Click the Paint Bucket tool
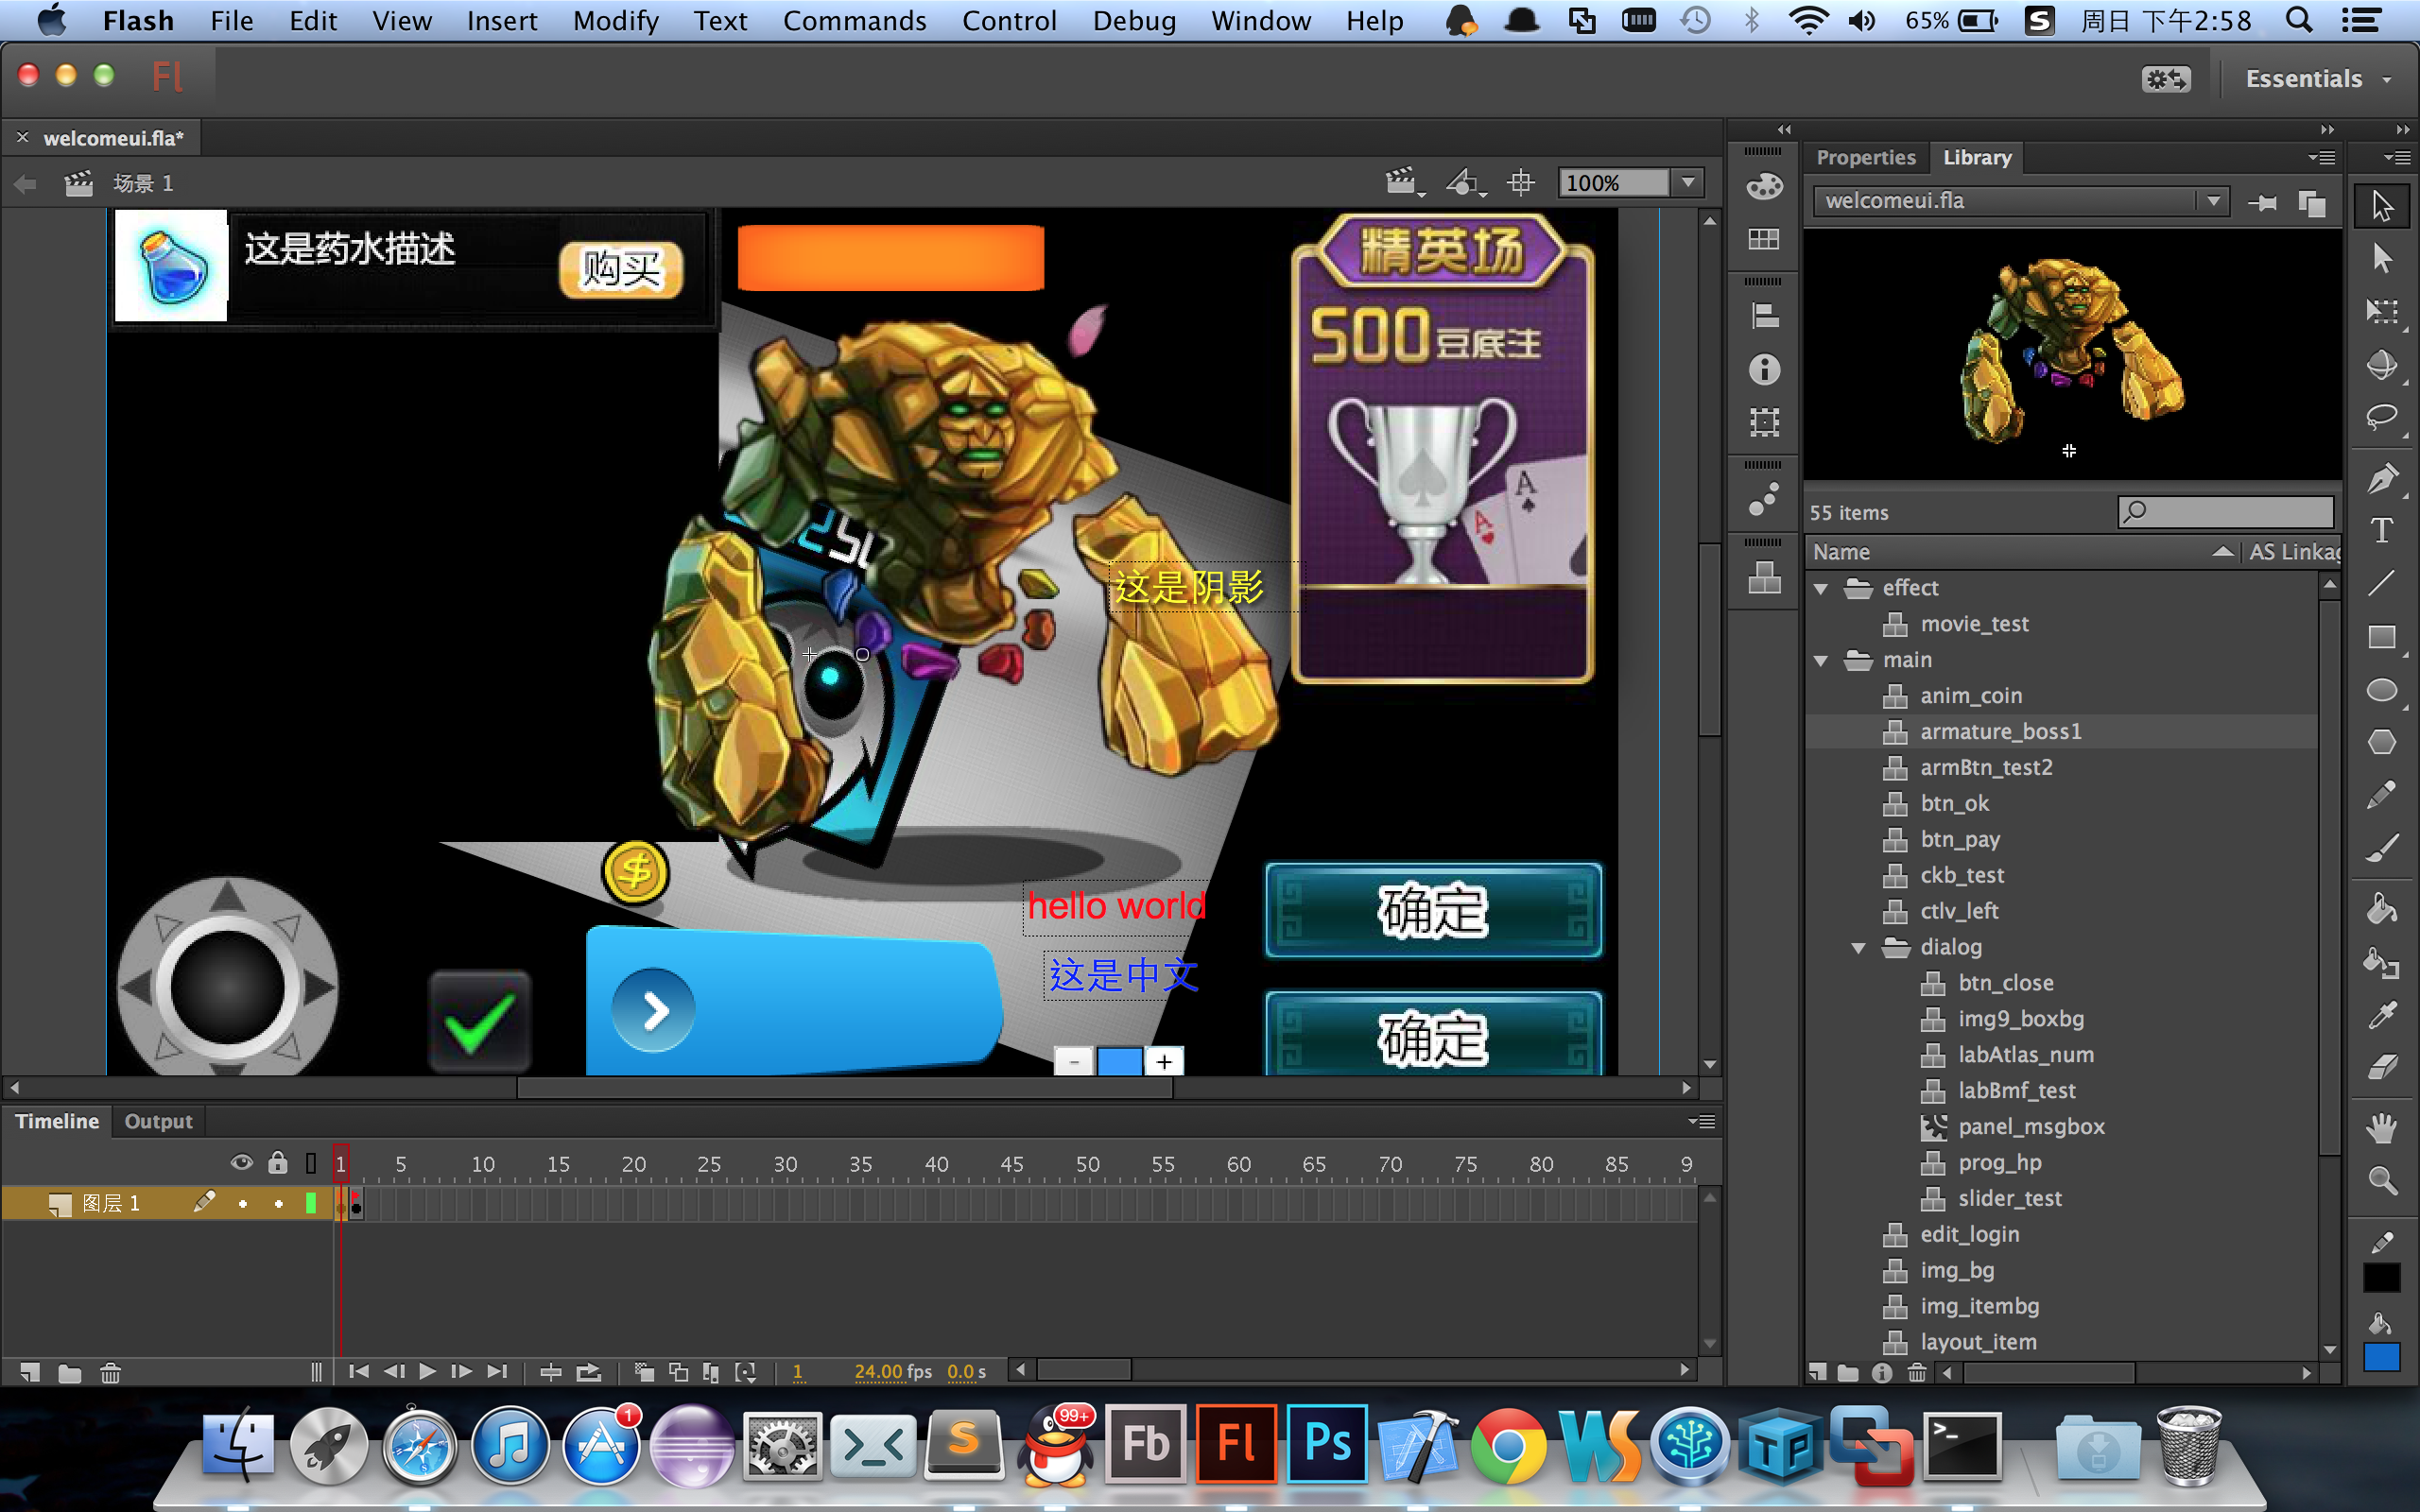This screenshot has width=2420, height=1512. 2382,910
